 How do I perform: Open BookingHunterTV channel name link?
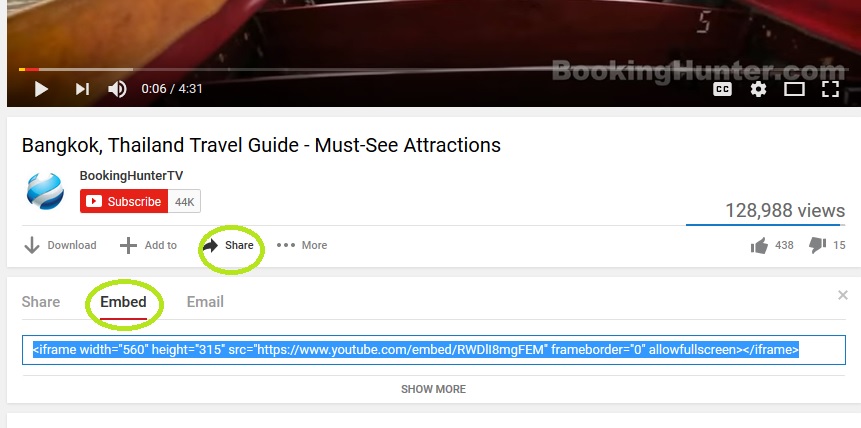(131, 176)
